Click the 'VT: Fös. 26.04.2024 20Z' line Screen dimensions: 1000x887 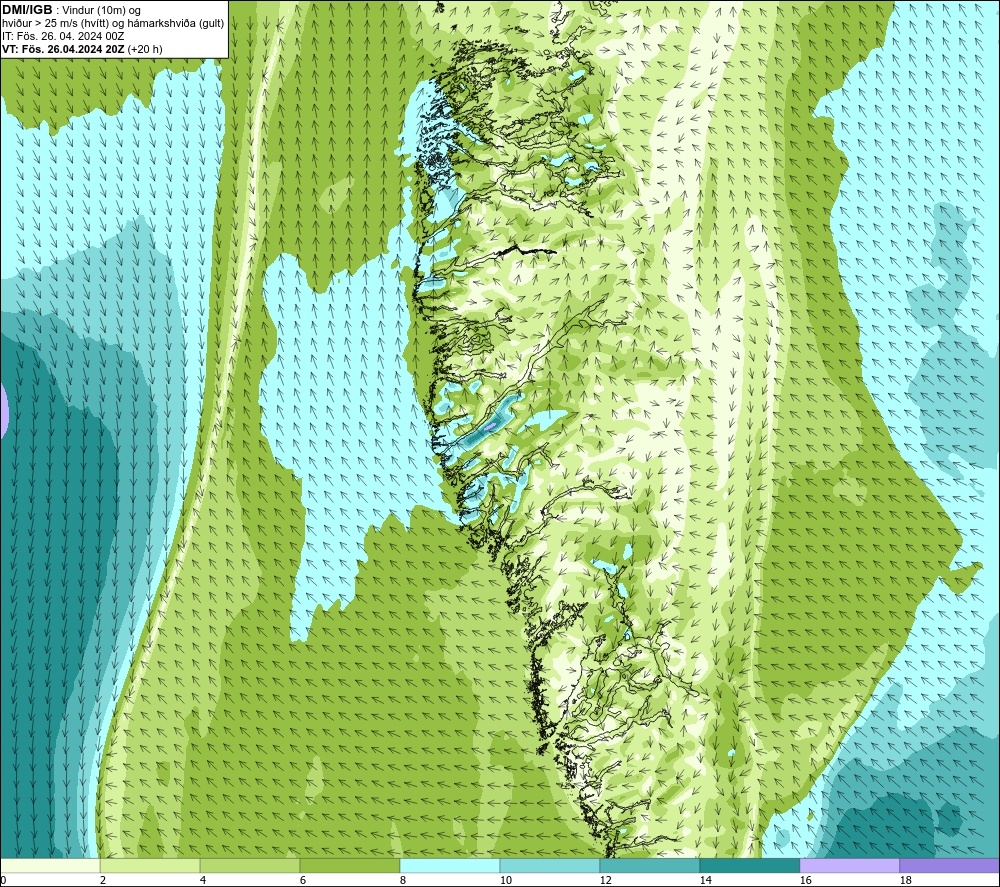[63, 49]
